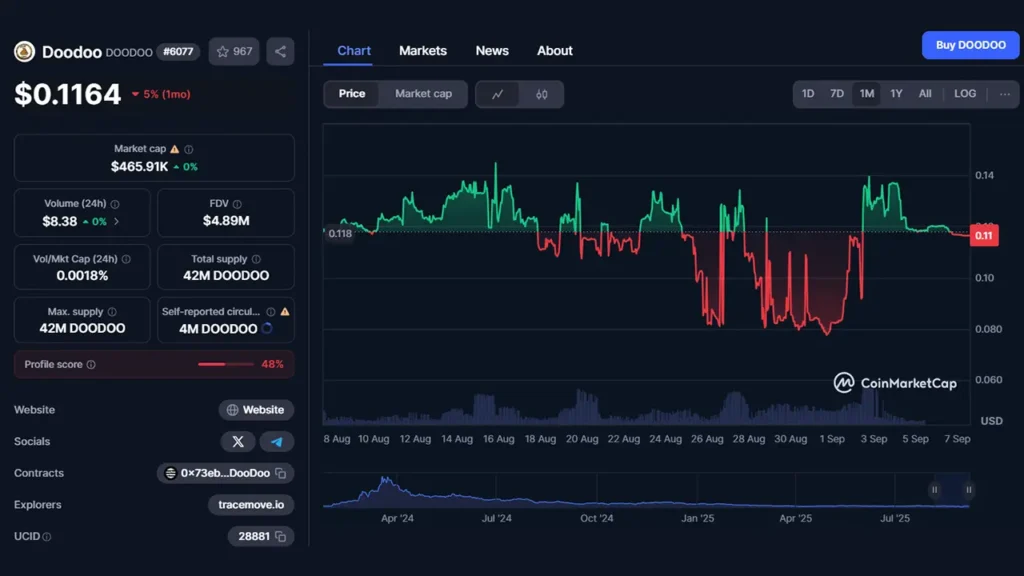Click the CoinMarketCap logo on the chart

895,383
